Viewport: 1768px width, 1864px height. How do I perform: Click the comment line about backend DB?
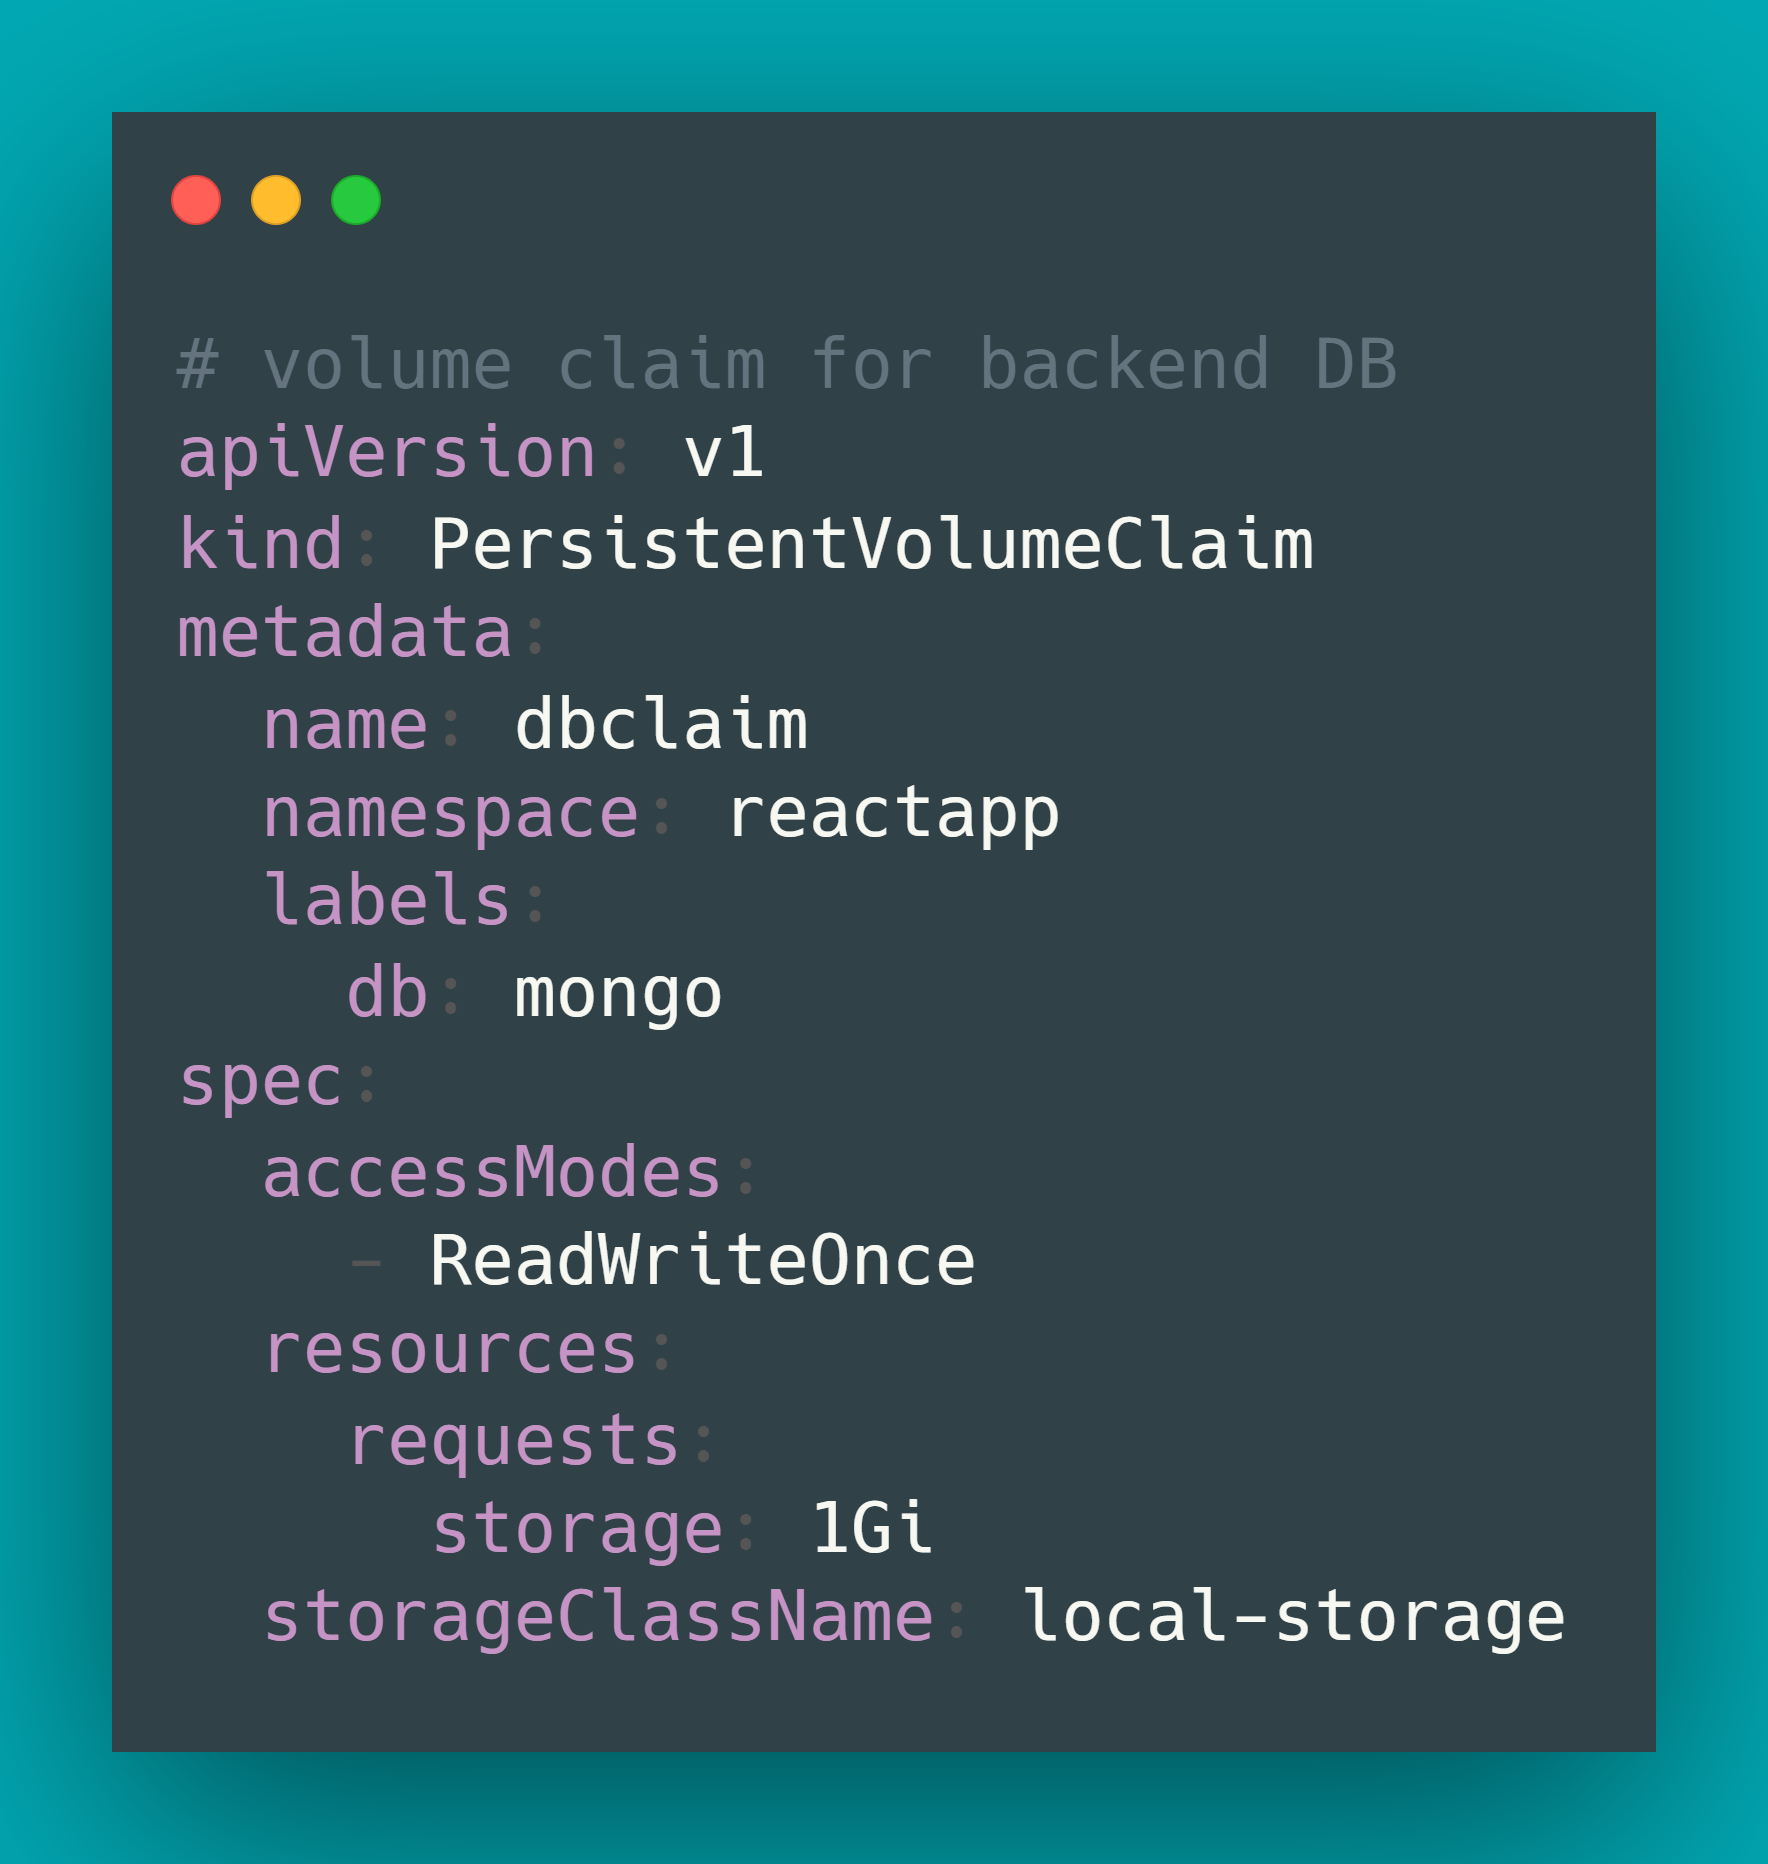point(786,364)
